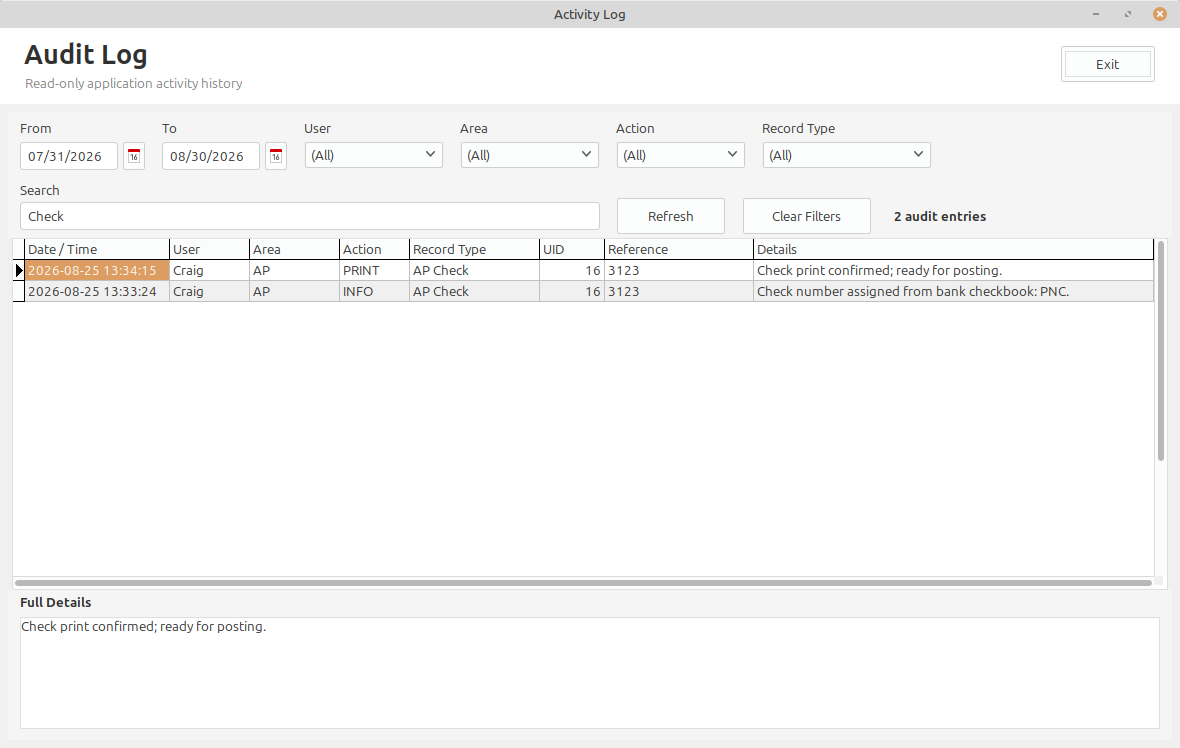The width and height of the screenshot is (1180, 748).
Task: Sort by the Details column header
Action: pos(953,249)
